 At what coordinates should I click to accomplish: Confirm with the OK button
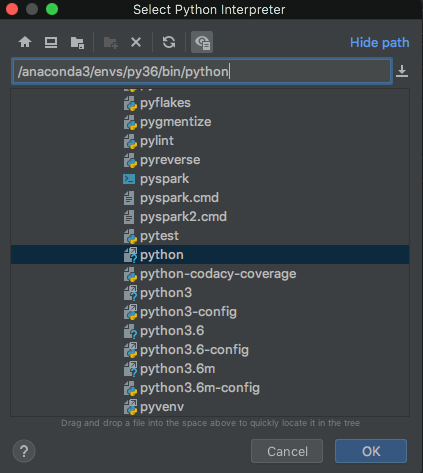click(371, 451)
